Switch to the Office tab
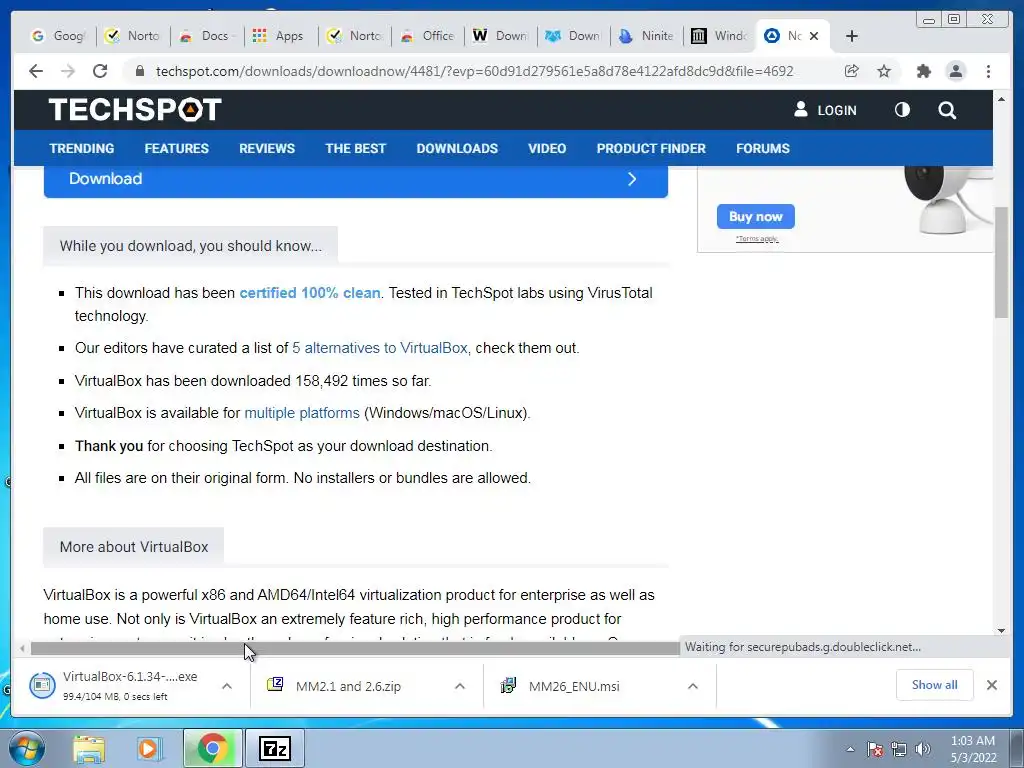Image resolution: width=1024 pixels, height=768 pixels. 430,36
